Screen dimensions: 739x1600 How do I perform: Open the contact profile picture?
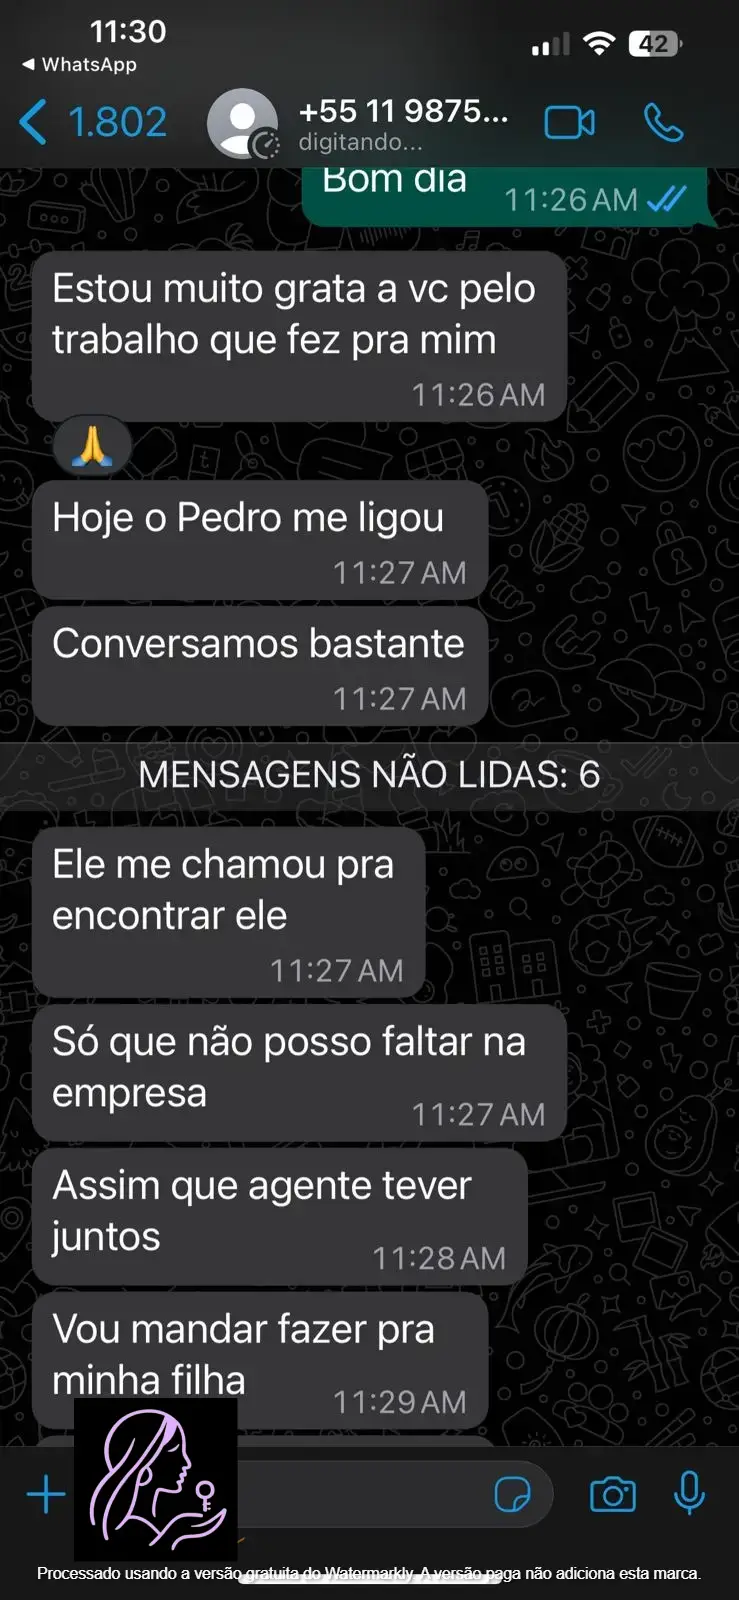[242, 123]
